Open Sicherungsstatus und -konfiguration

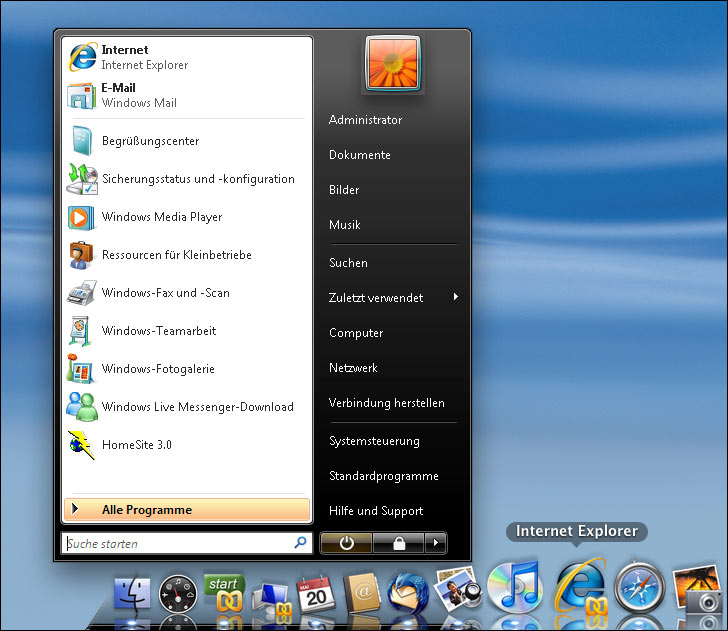(x=187, y=179)
